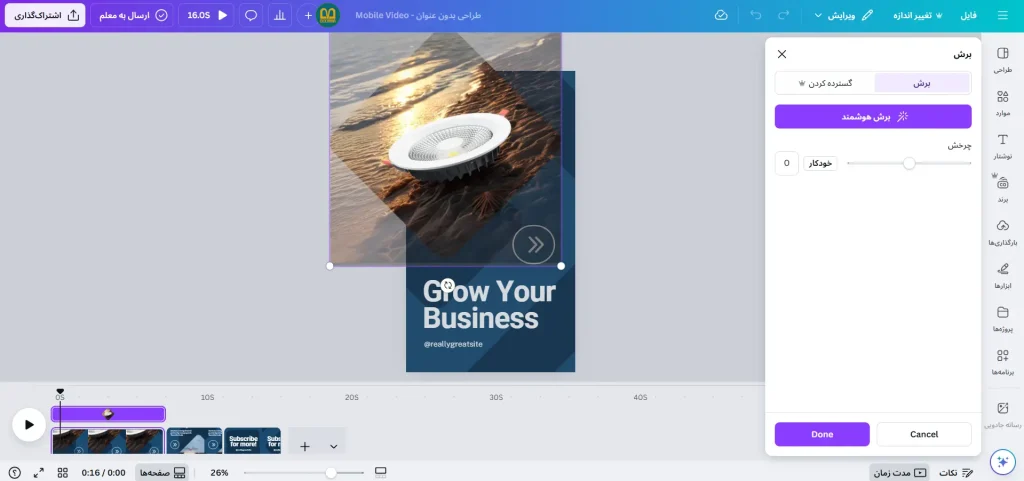Click the Grow Your Business heading
Image resolution: width=1024 pixels, height=481 pixels.
point(489,305)
